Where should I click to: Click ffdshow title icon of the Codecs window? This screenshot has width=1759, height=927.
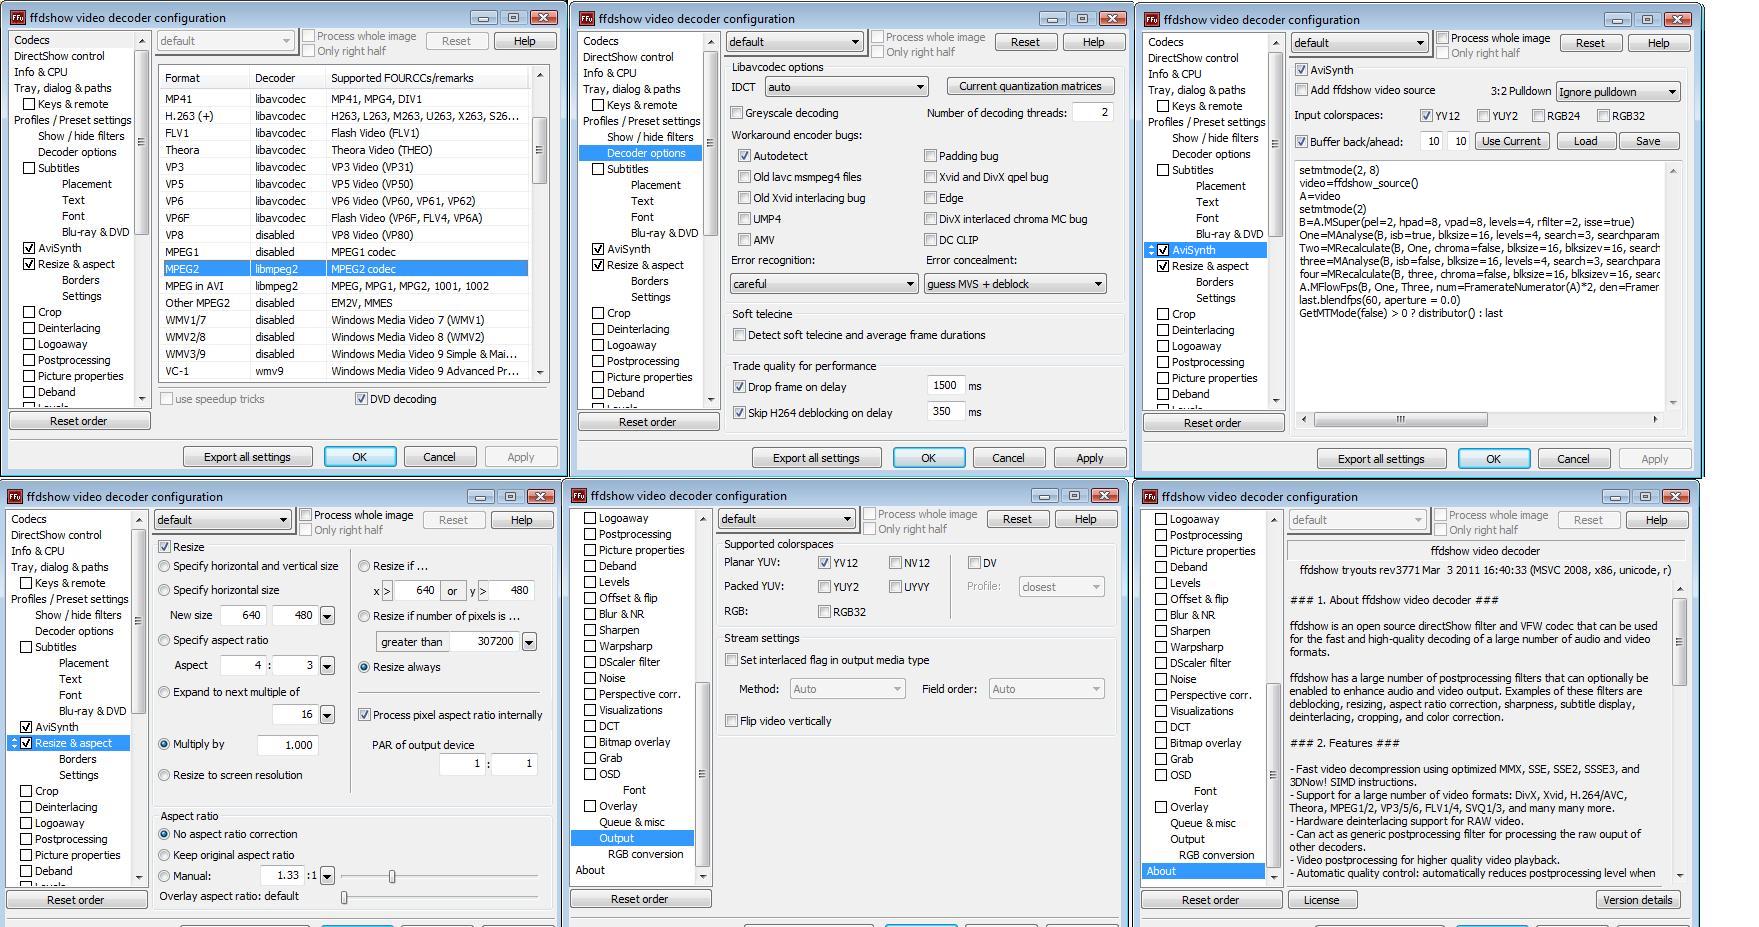point(17,18)
